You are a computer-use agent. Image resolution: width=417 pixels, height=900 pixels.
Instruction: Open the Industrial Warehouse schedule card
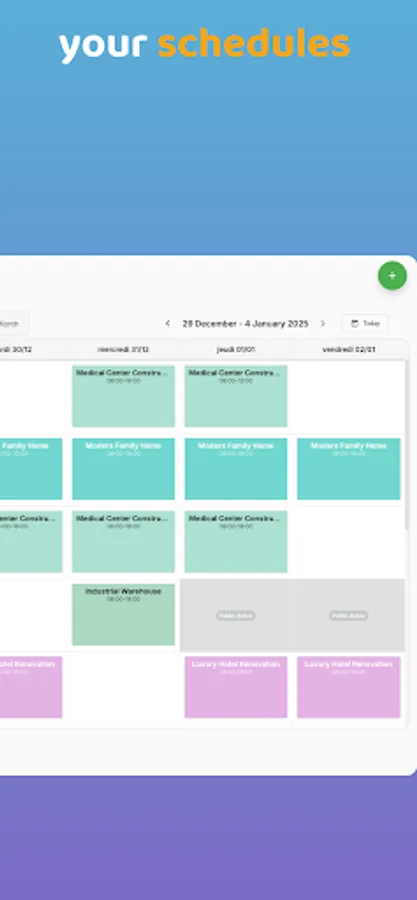pyautogui.click(x=123, y=615)
